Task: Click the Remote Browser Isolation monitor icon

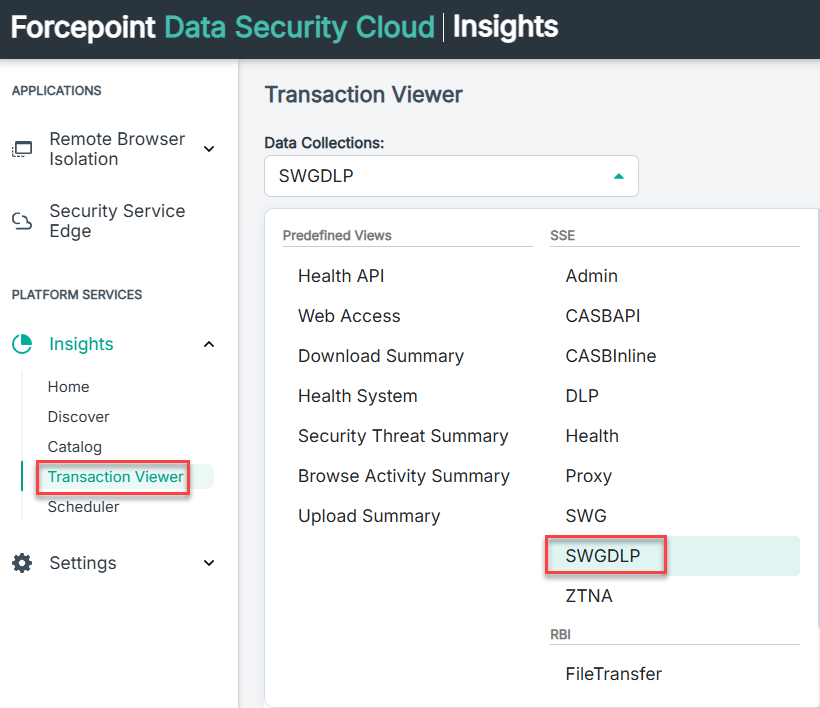Action: [21, 149]
